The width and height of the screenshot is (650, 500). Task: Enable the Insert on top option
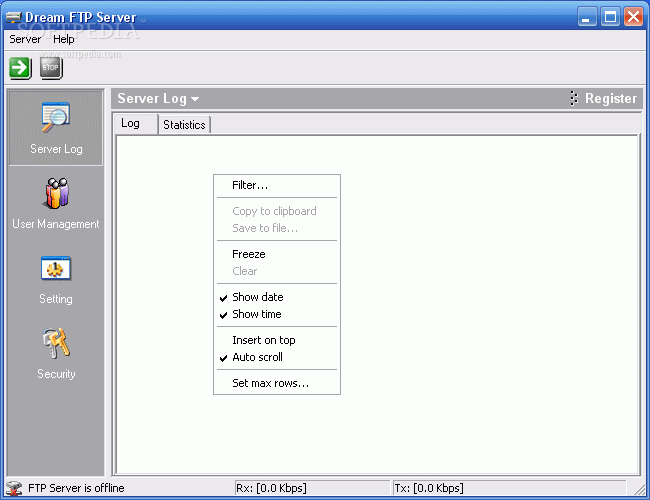(x=277, y=340)
